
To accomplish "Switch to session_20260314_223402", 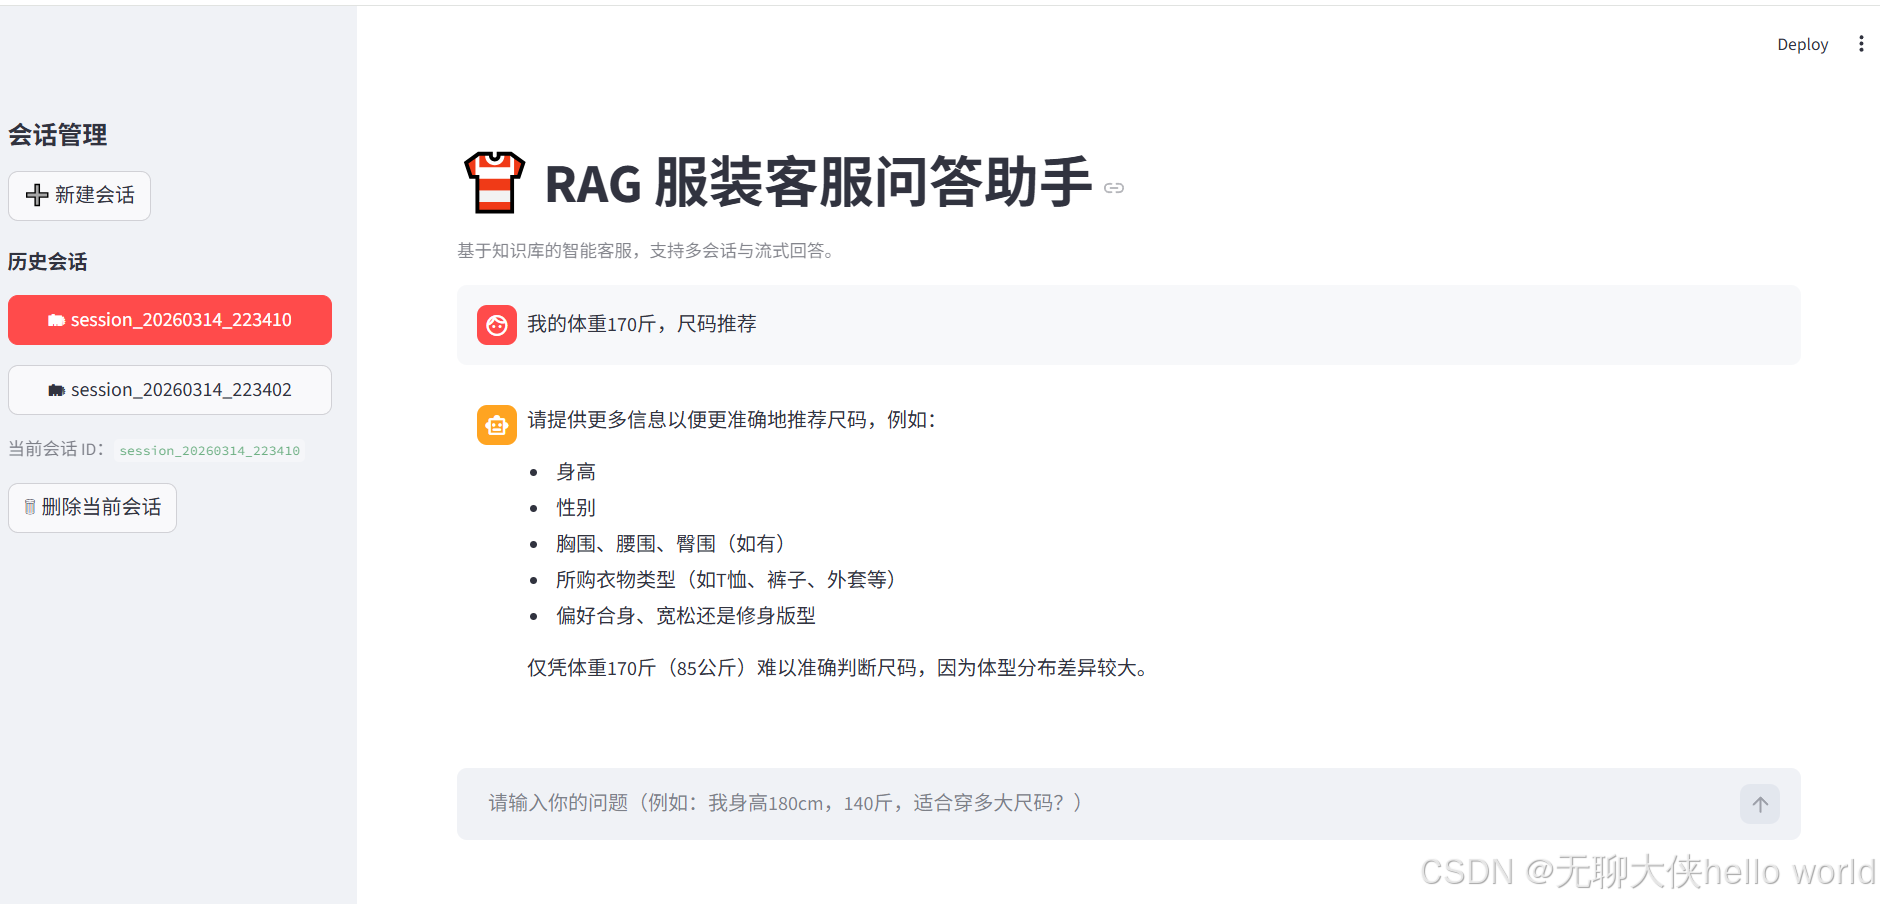I will [x=169, y=389].
